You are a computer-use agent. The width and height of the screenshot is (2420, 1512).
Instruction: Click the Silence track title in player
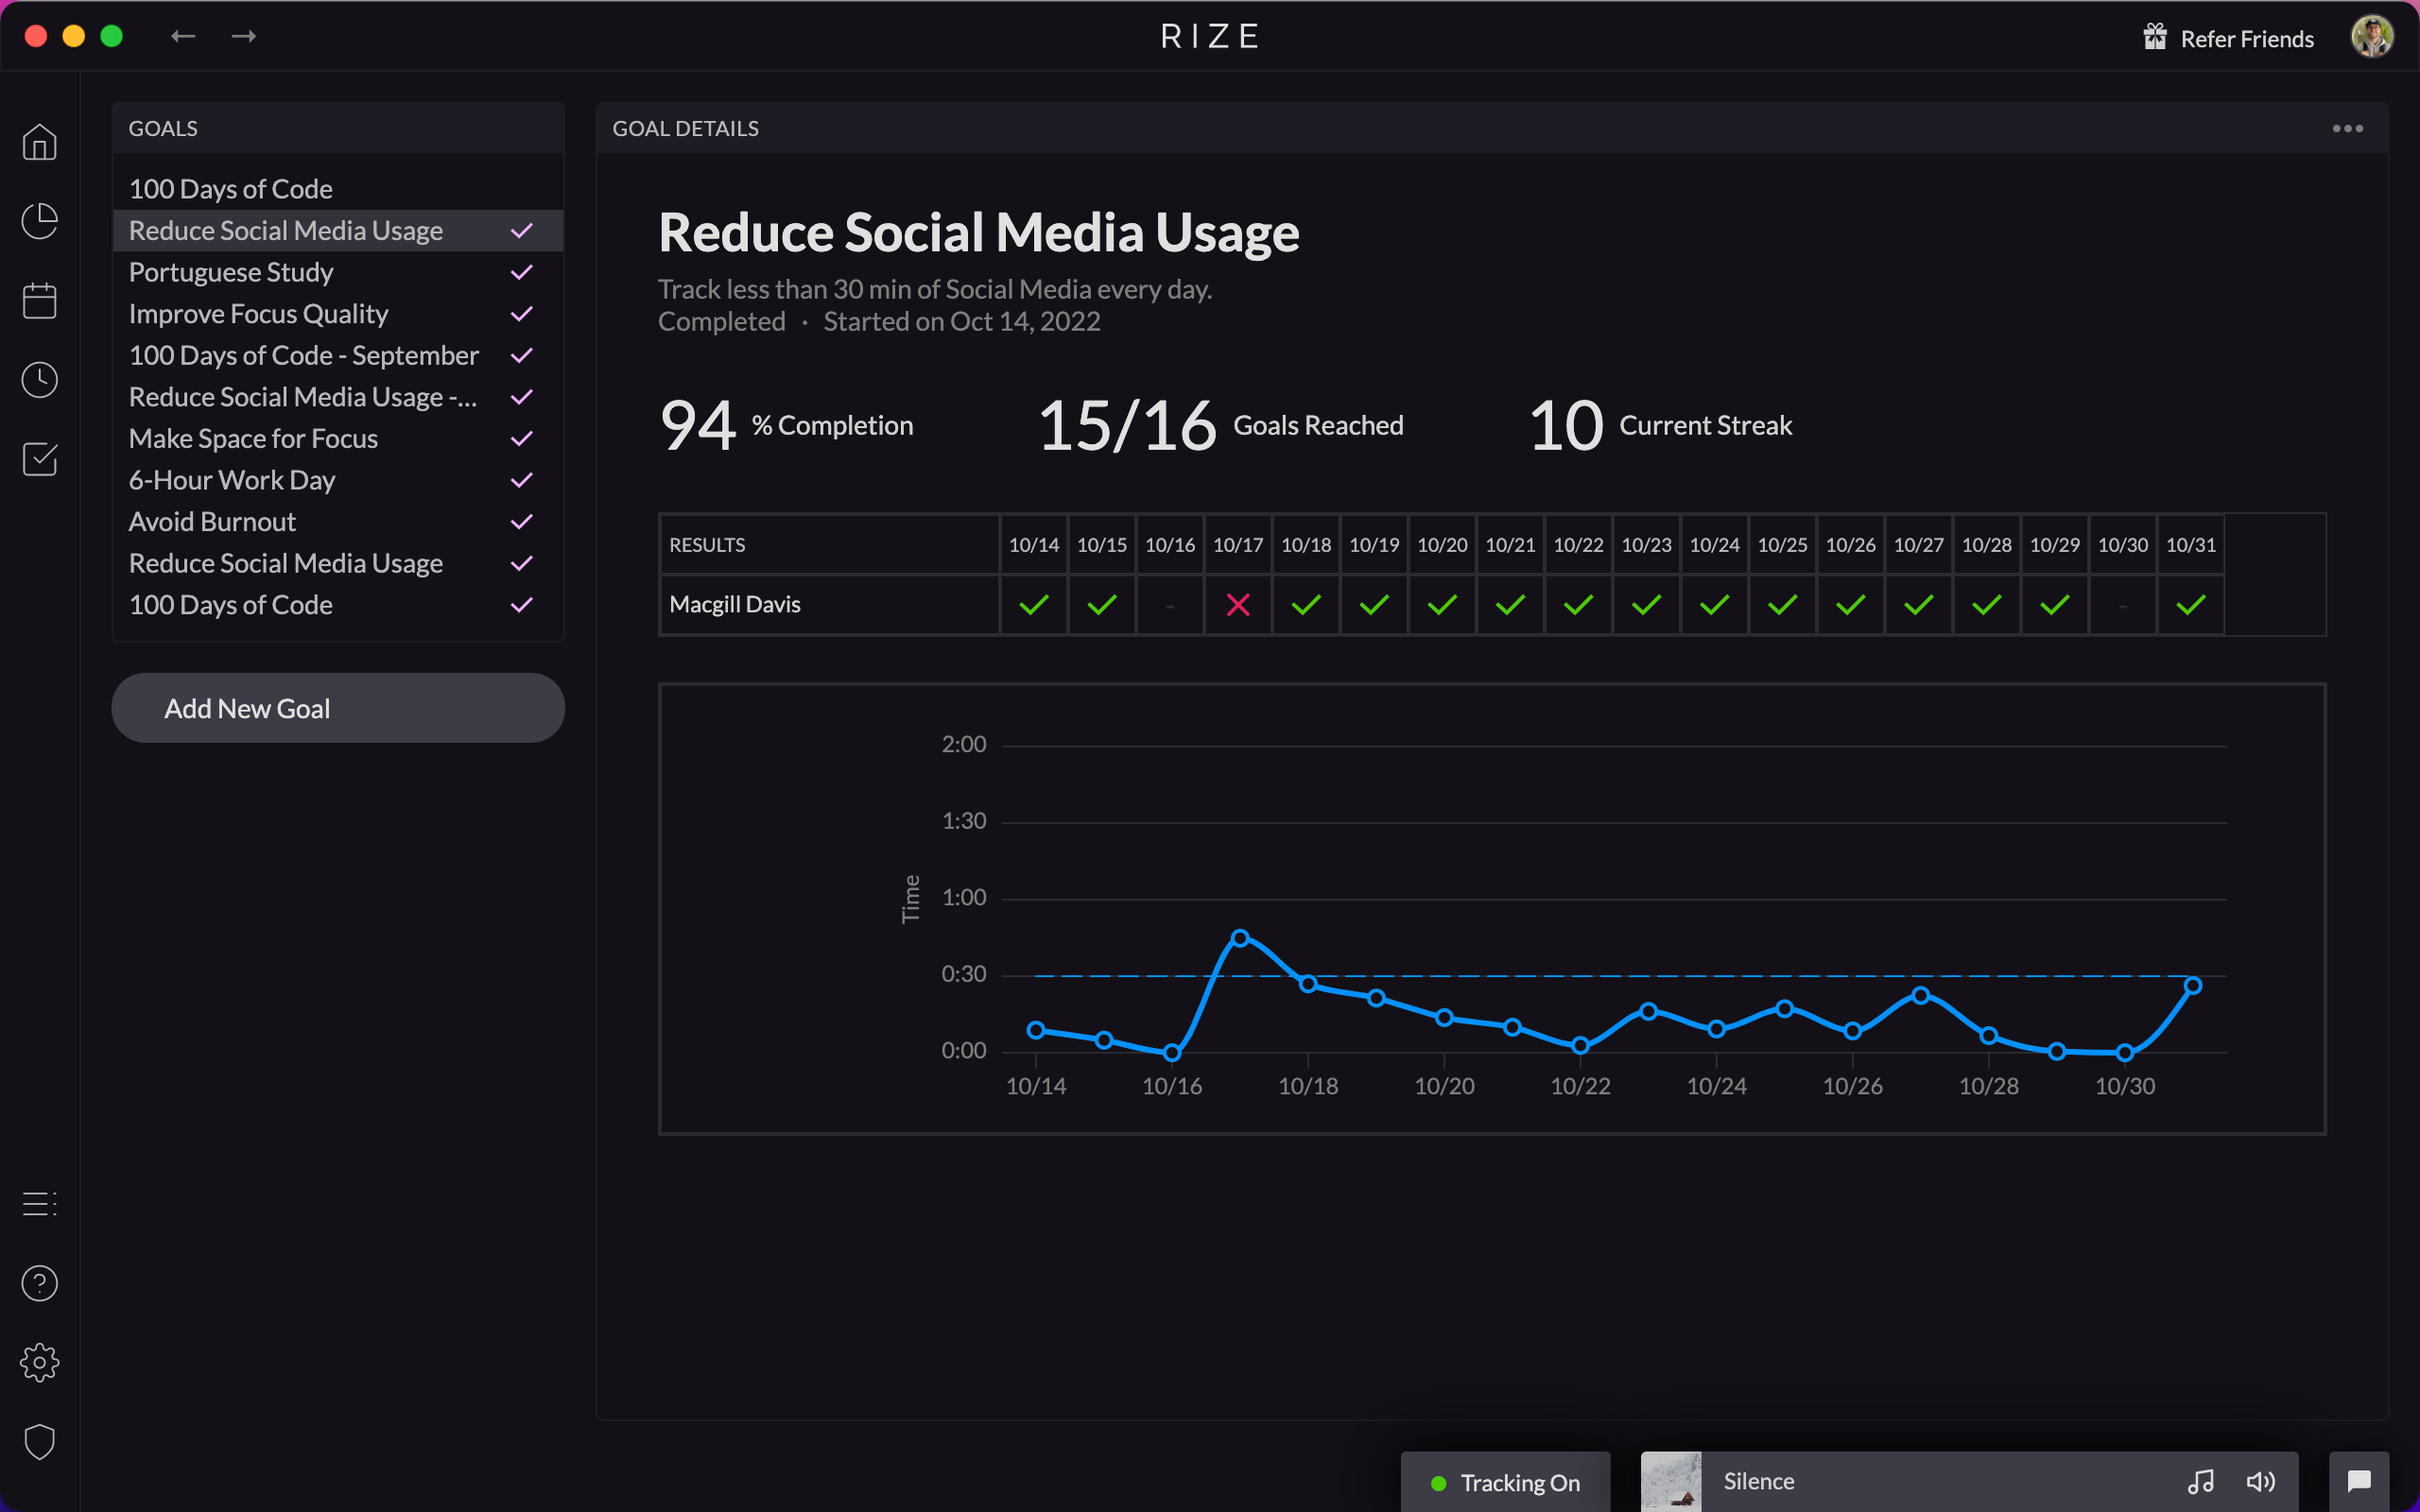point(1759,1481)
